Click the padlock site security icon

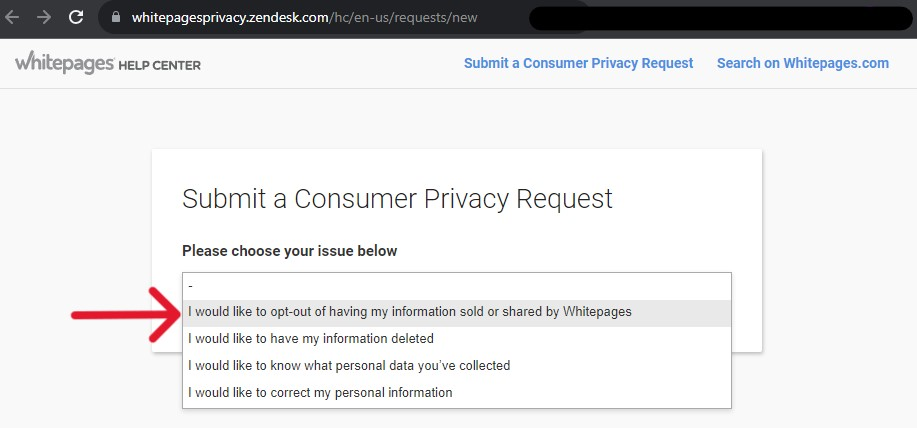pos(116,18)
